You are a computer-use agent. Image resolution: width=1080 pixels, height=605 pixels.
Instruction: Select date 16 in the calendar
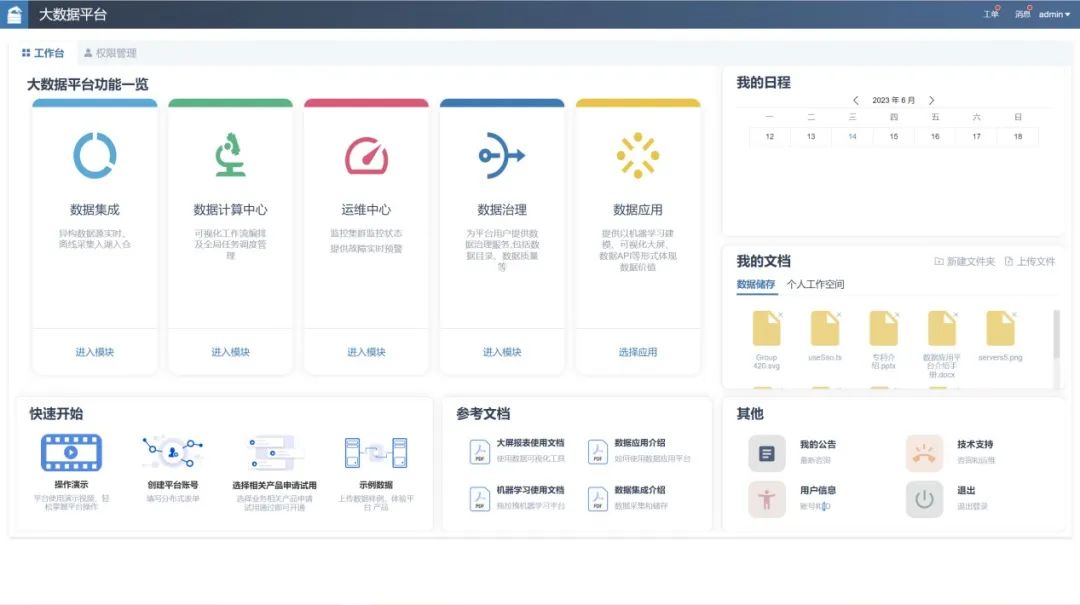click(x=935, y=136)
